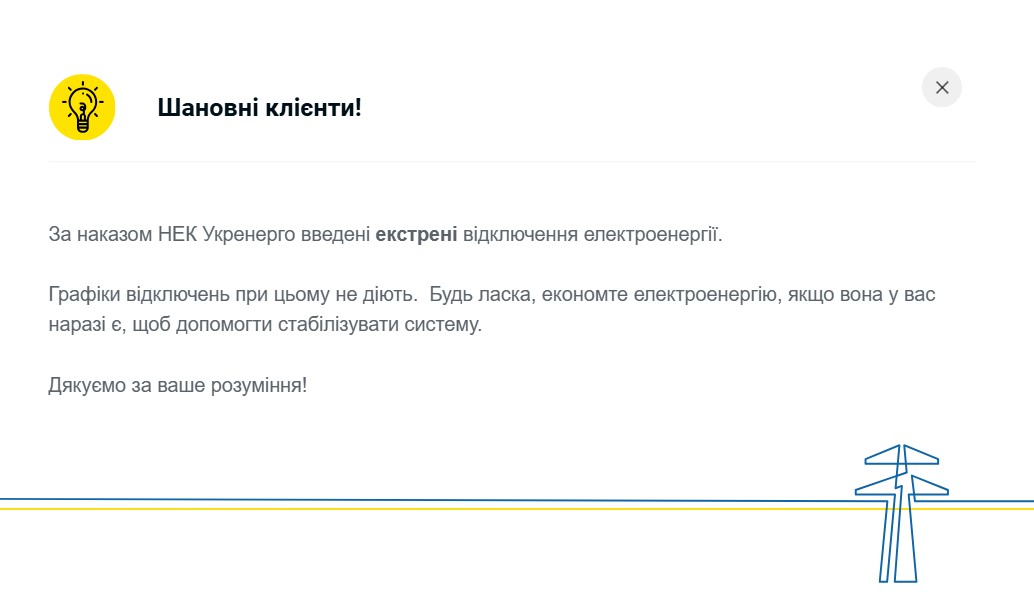Click the heading 'Шановні клієнти!'
Screen dimensions: 1034x601
click(x=259, y=107)
